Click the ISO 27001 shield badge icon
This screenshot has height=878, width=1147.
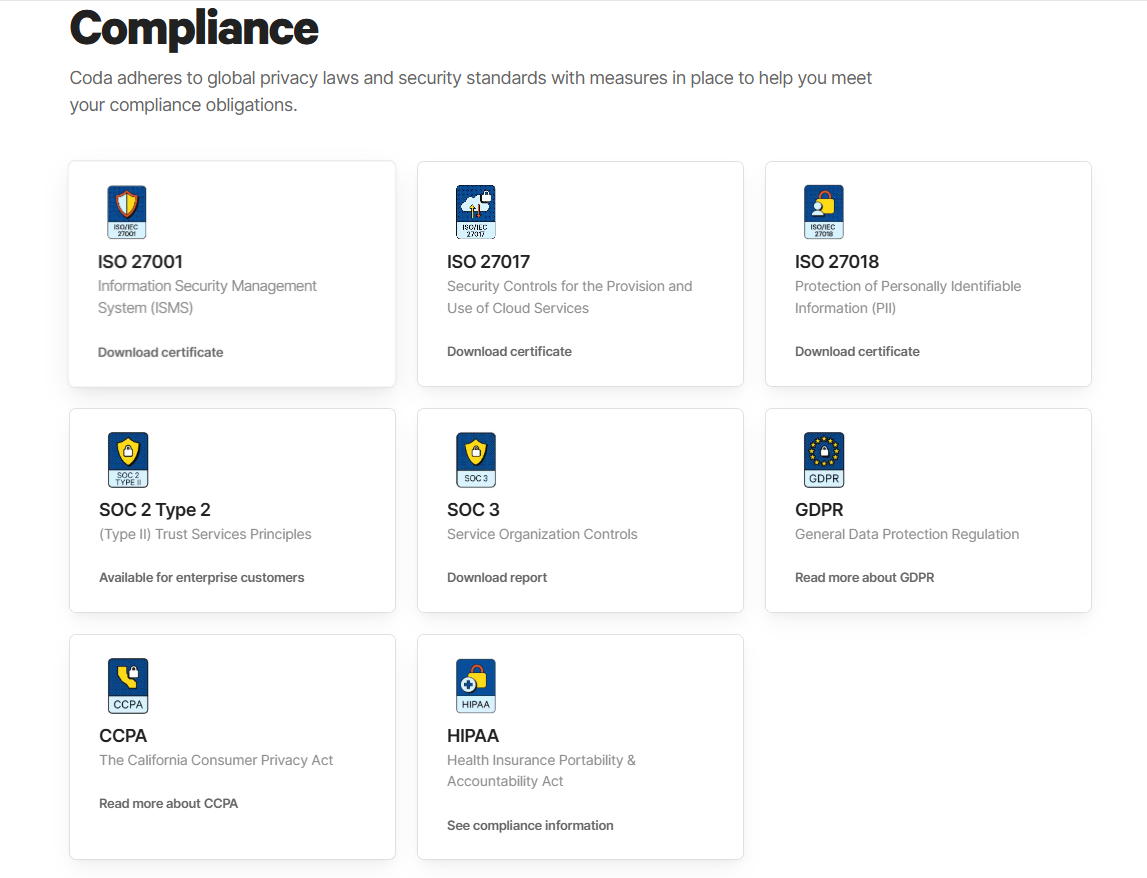tap(126, 211)
